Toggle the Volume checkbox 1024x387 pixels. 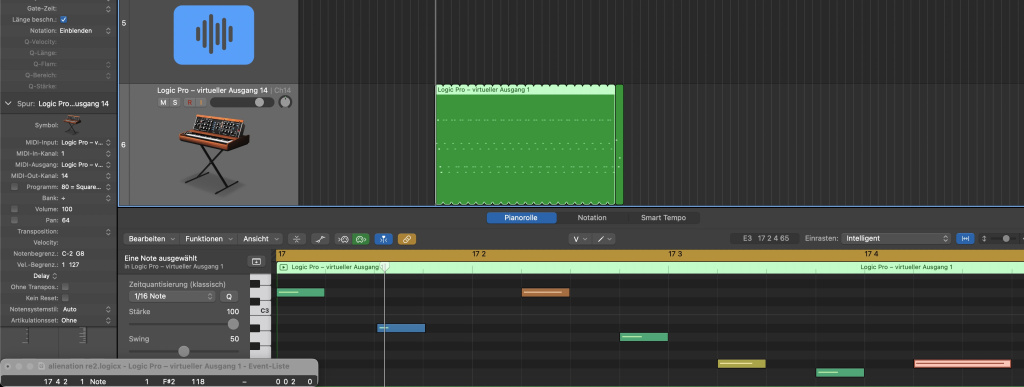[14, 209]
